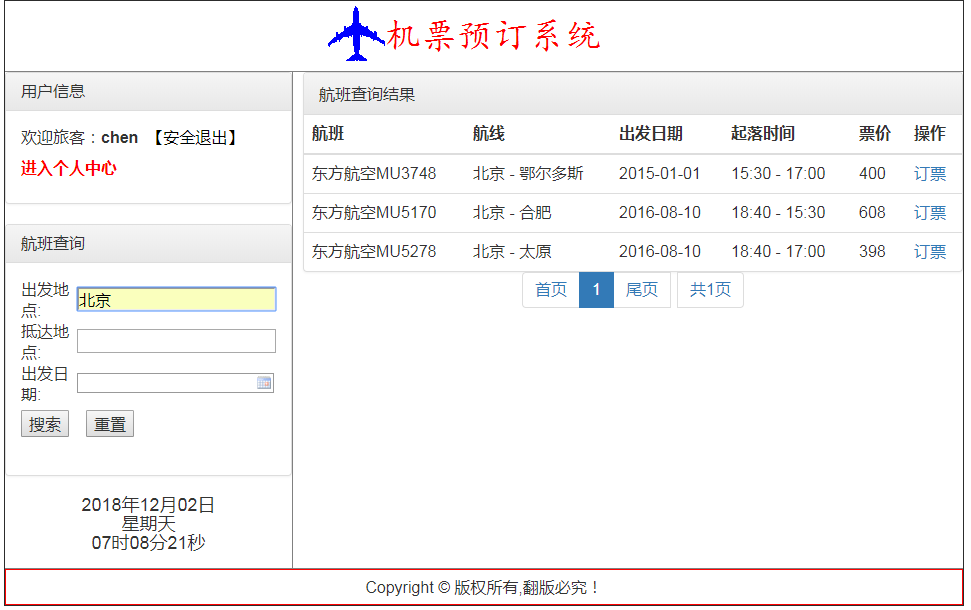
Task: Select the 东方航空MU5170 flight cell
Action: [374, 212]
